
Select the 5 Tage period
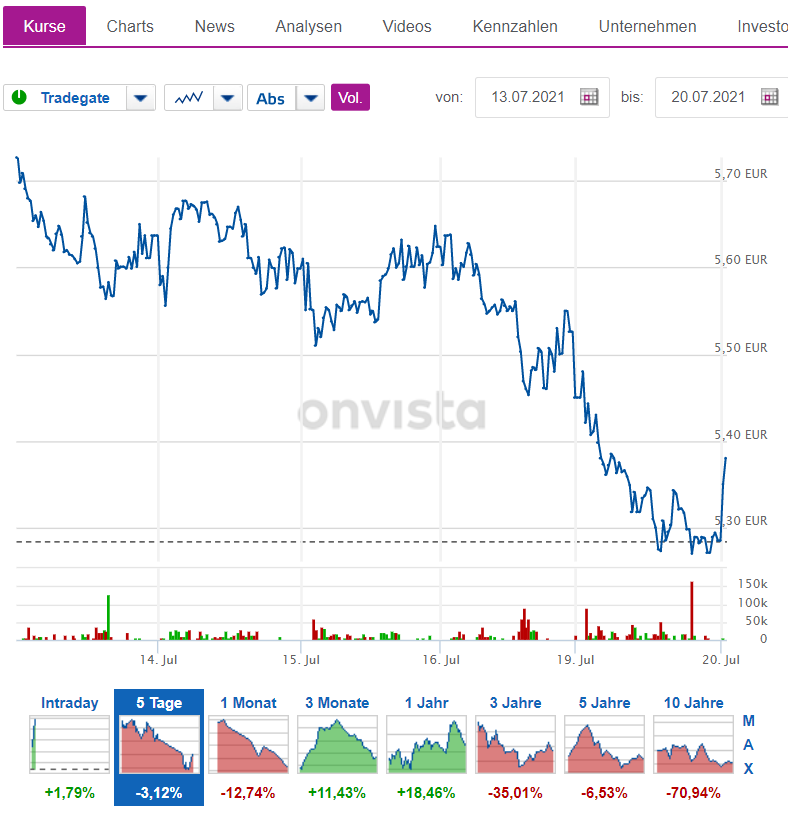point(159,703)
